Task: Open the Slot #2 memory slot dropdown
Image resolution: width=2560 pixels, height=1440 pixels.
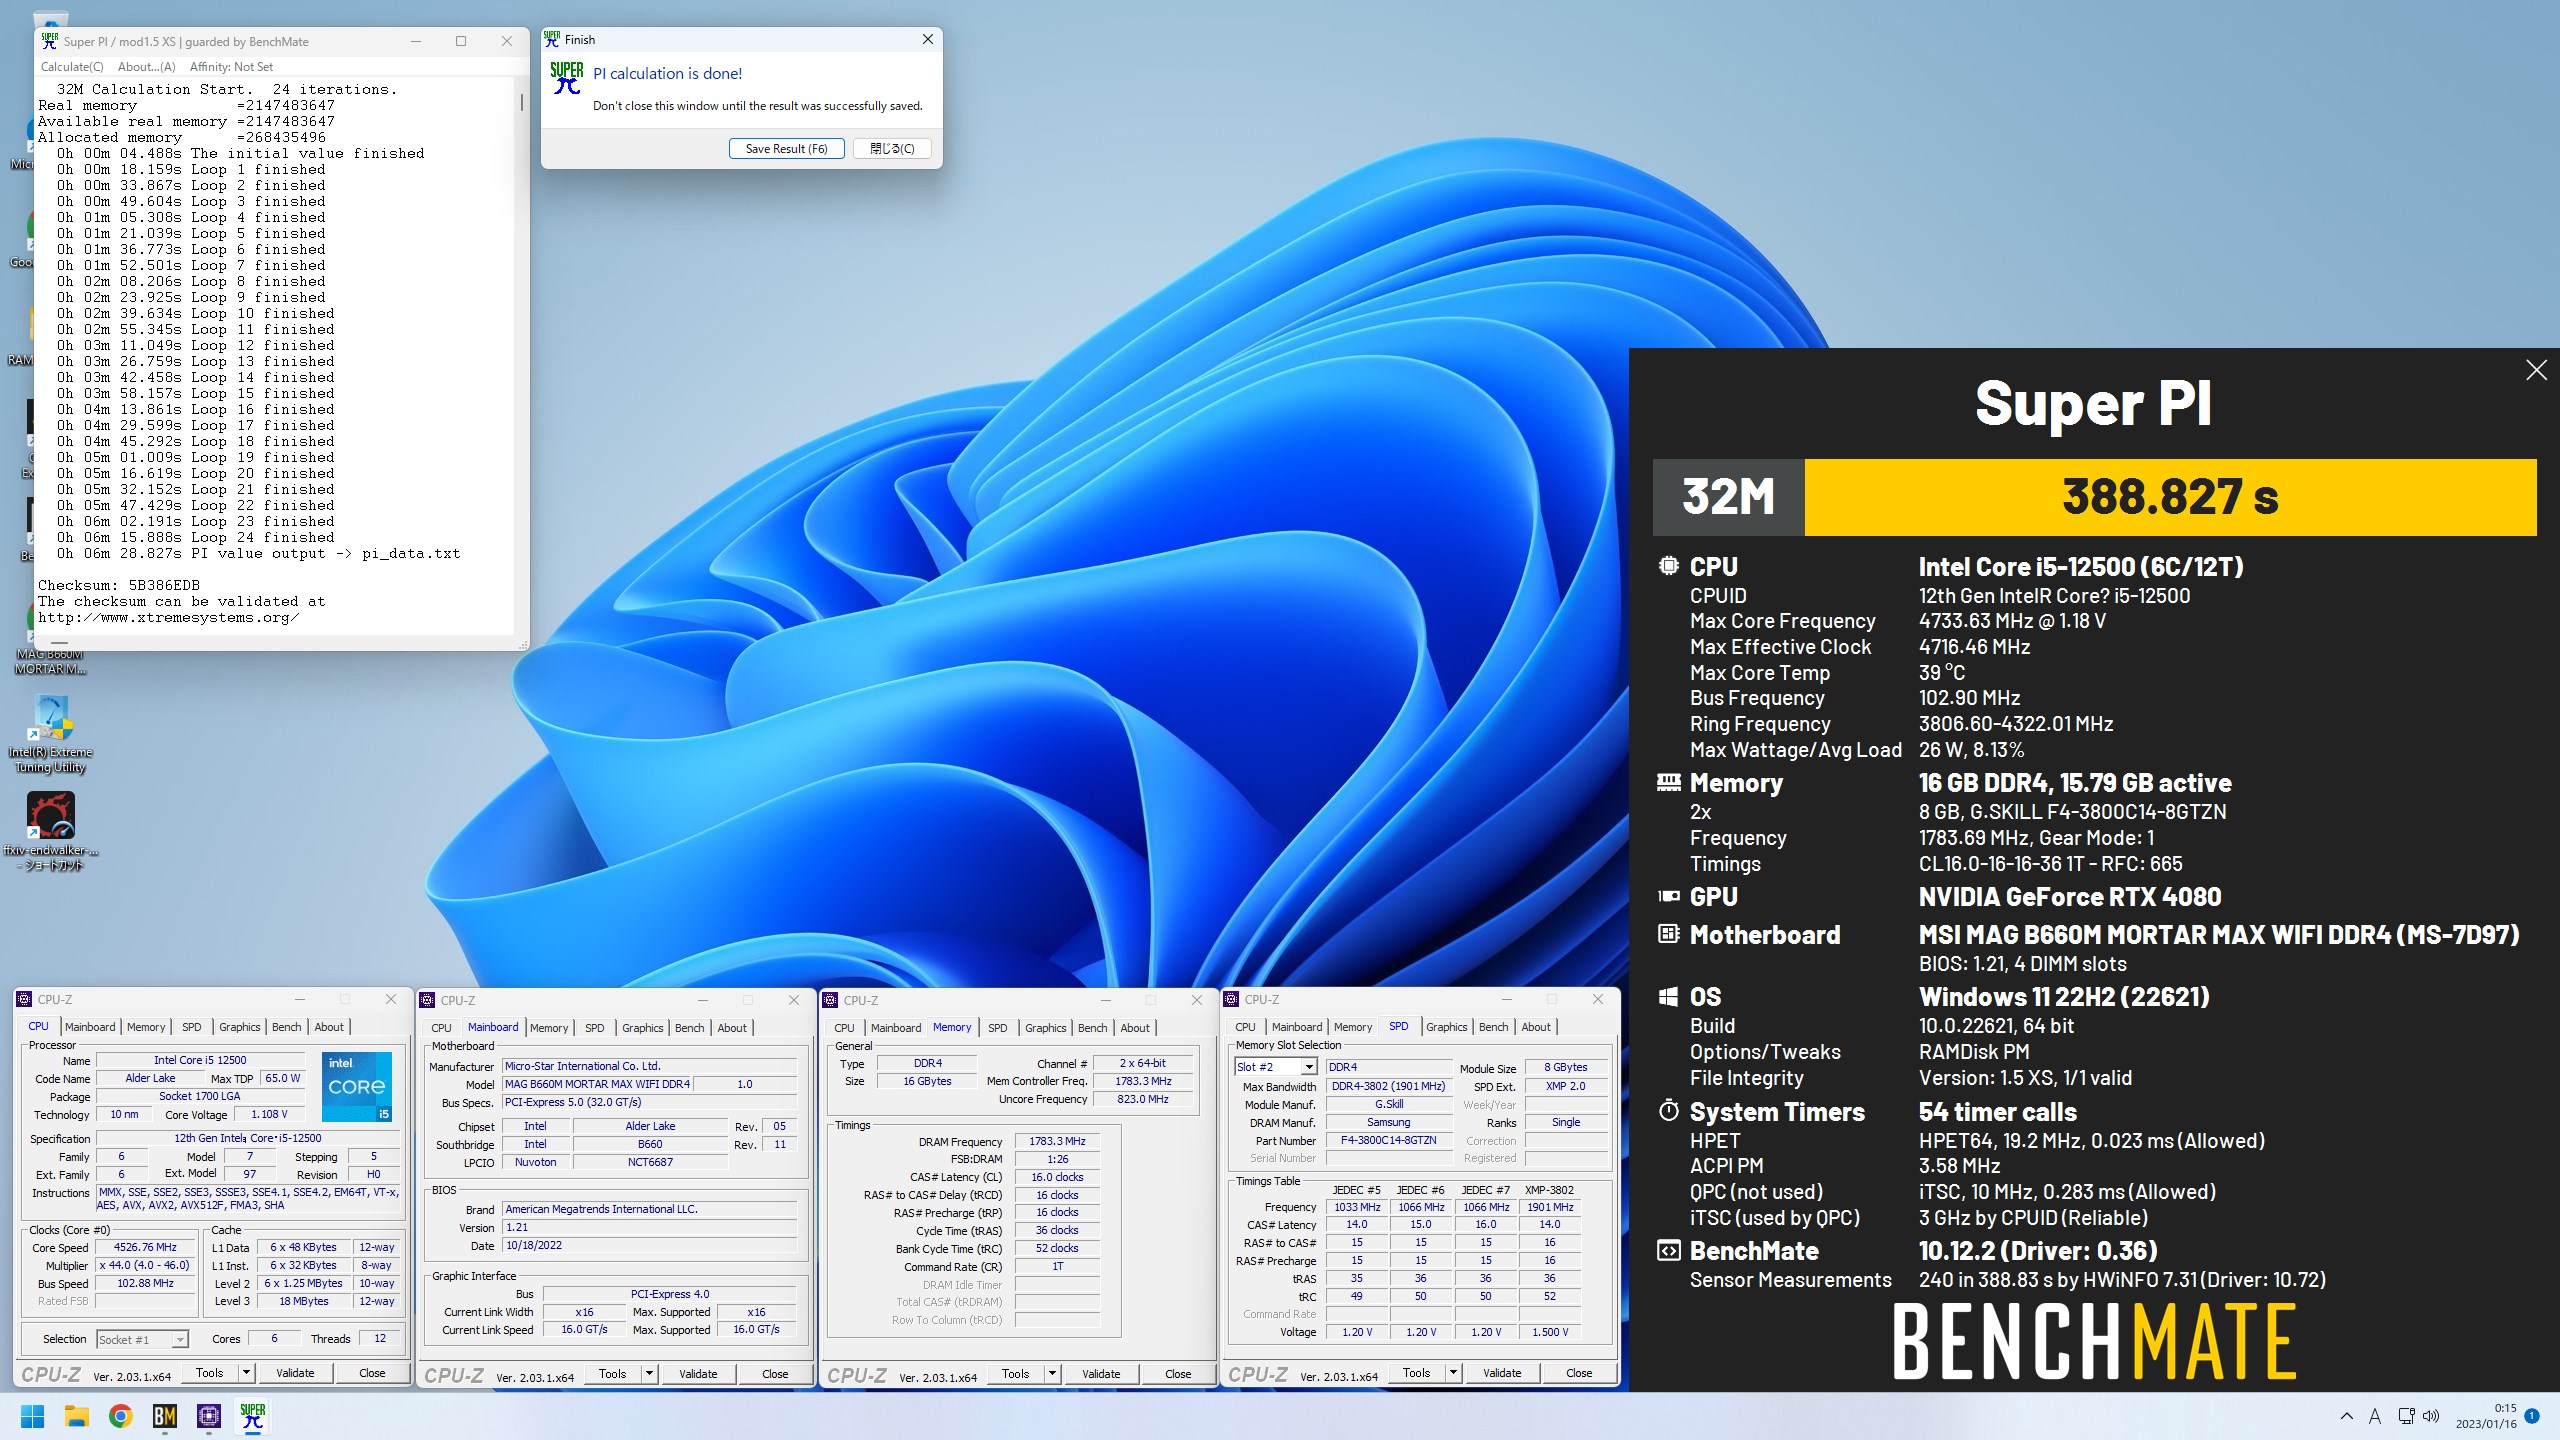Action: click(1275, 1067)
